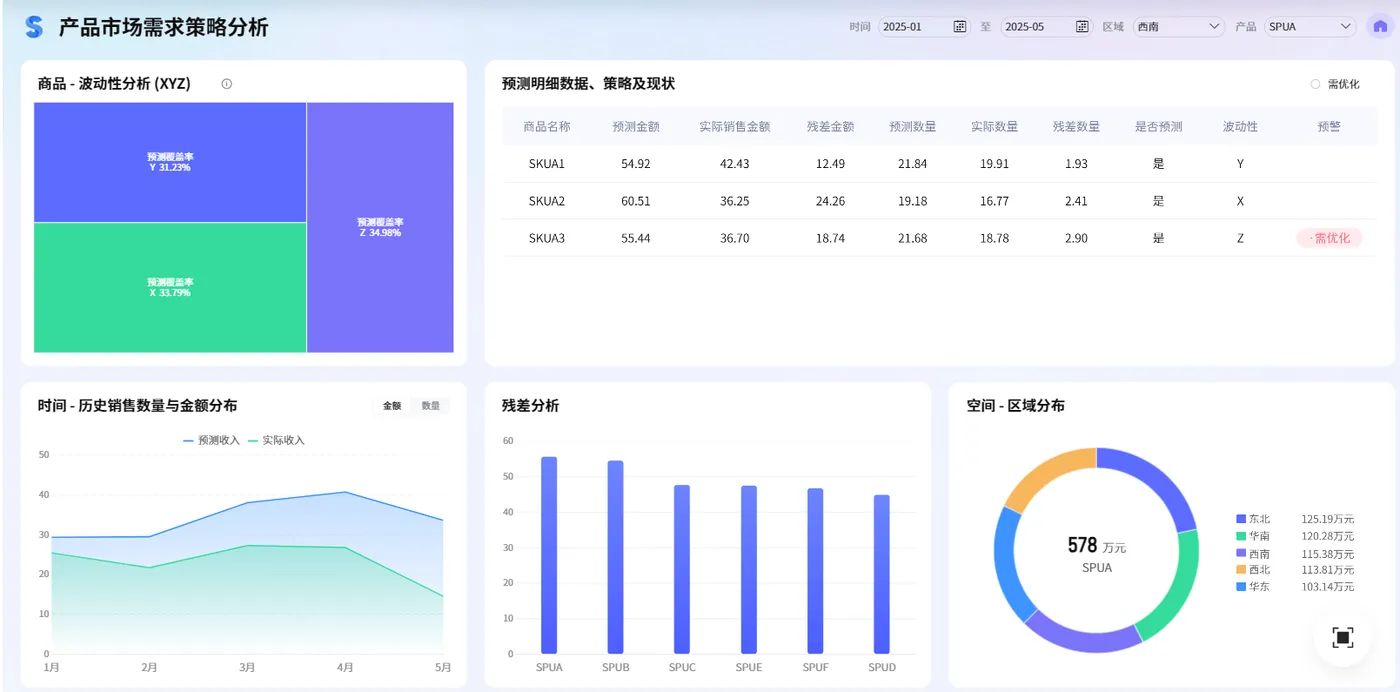Click the 24.26 residual amount value
The width and height of the screenshot is (1400, 692).
pos(830,201)
